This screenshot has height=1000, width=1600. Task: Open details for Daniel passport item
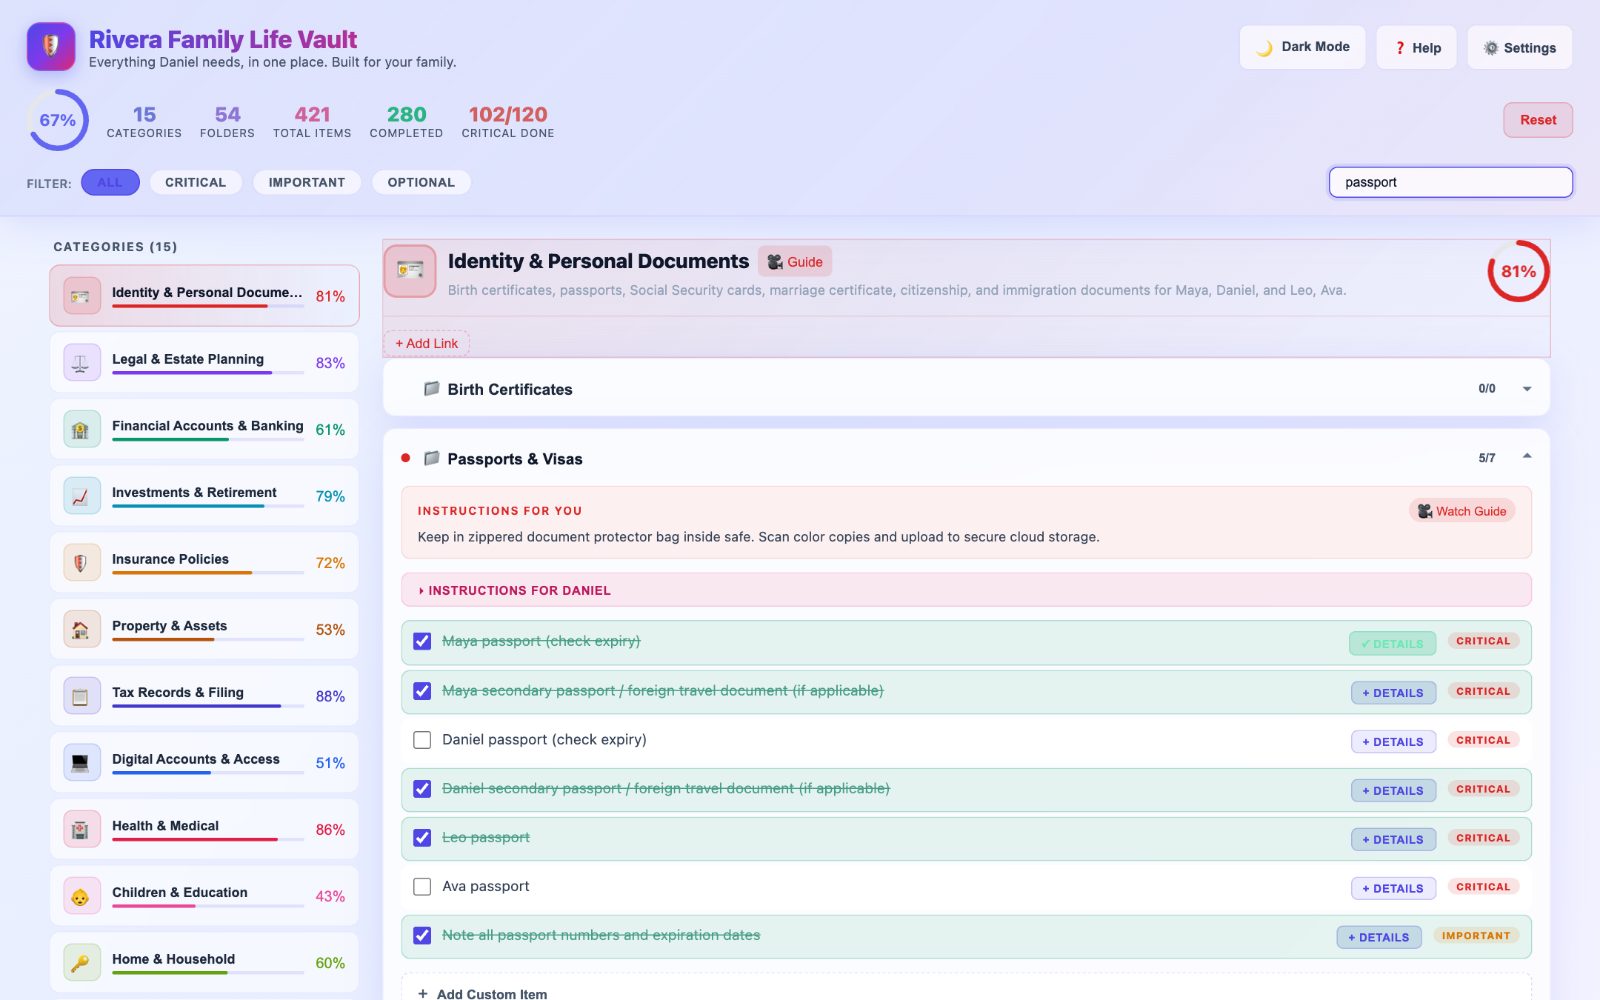pyautogui.click(x=1393, y=742)
